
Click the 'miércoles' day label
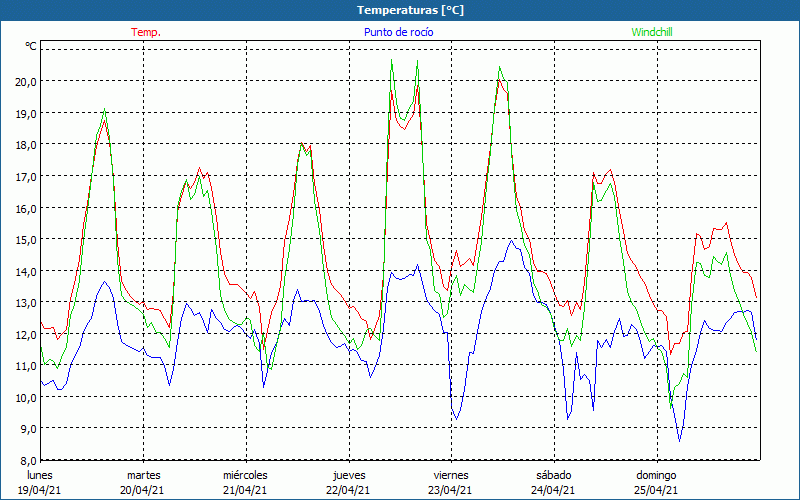245,475
